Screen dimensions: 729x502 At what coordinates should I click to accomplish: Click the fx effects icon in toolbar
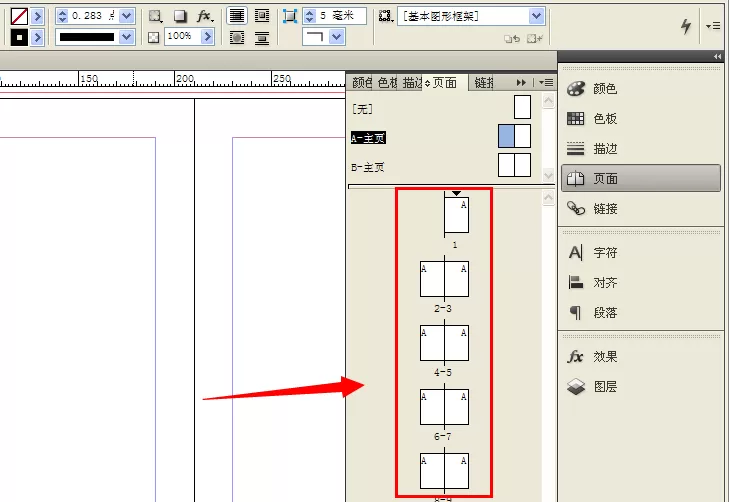pyautogui.click(x=204, y=16)
